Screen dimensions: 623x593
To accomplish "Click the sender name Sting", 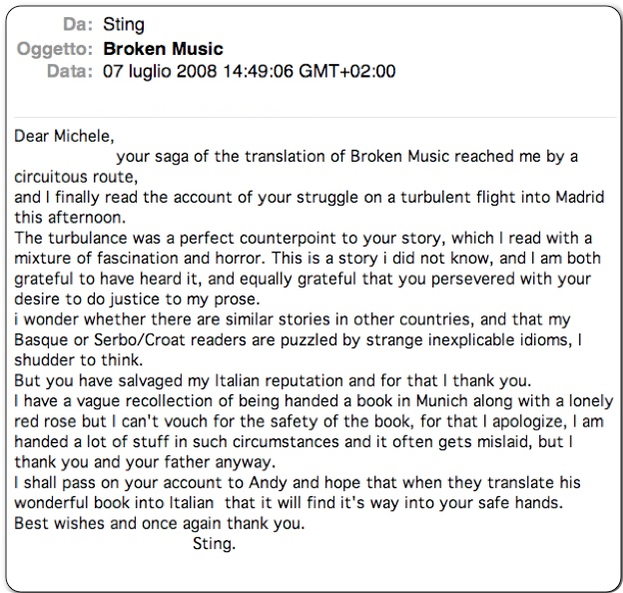I will (x=124, y=25).
